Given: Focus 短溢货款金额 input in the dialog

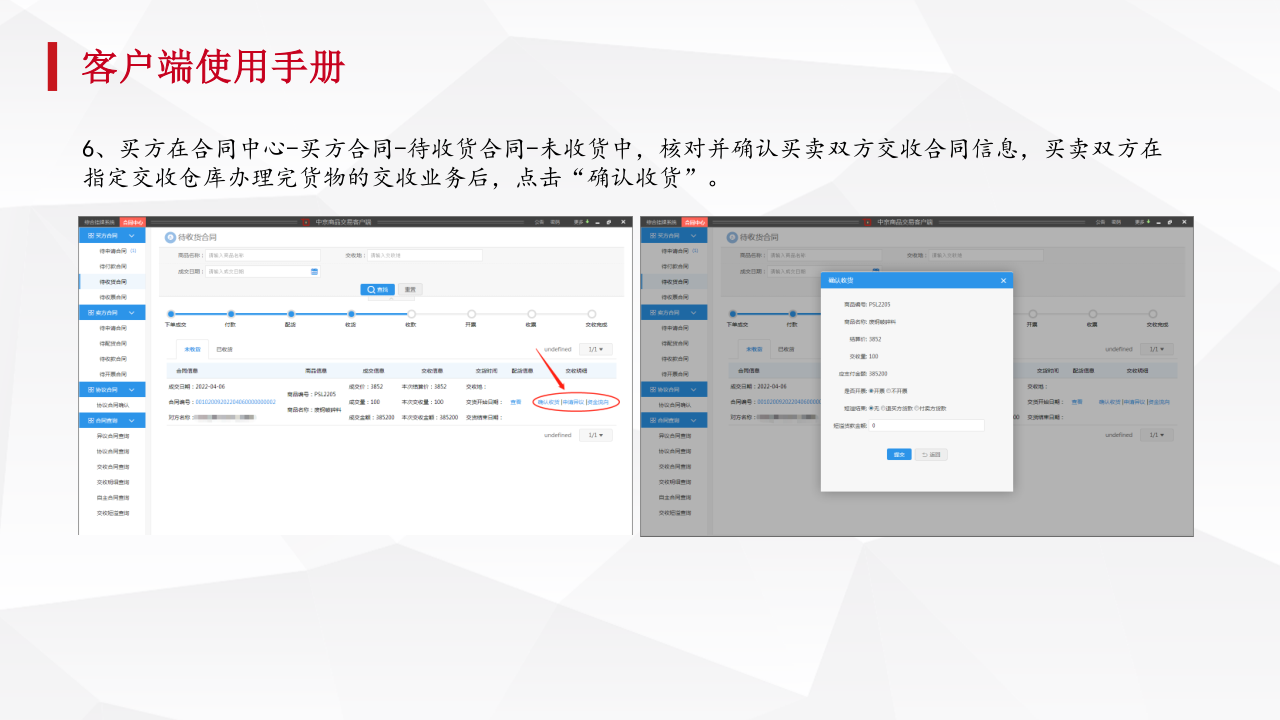Looking at the screenshot, I should coord(927,425).
